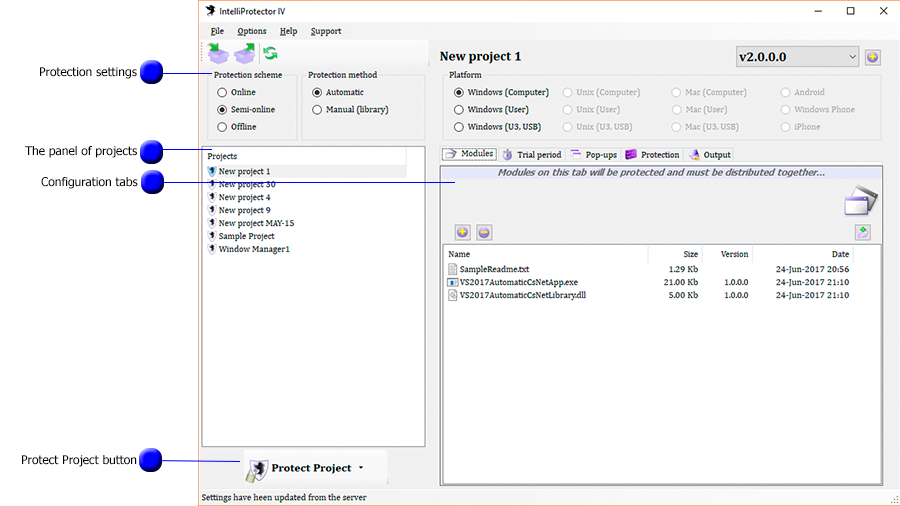Click the 5.00 Kb size cell
This screenshot has height=506, width=900.
[683, 295]
